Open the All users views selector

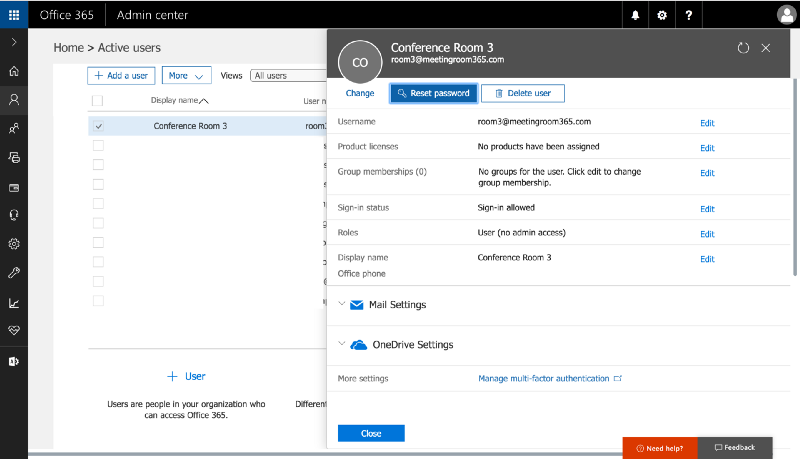(288, 75)
